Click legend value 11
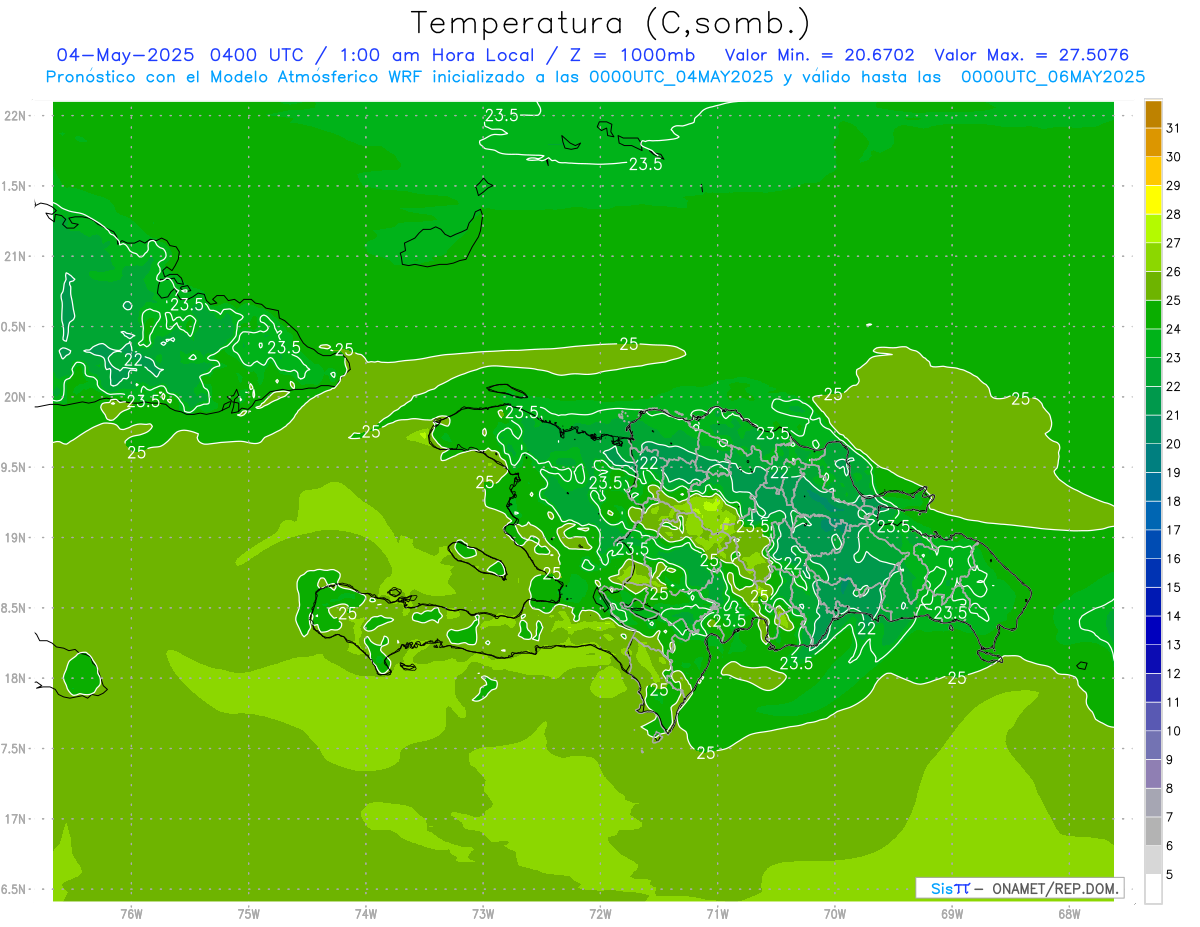The image size is (1200, 927). tap(1174, 702)
